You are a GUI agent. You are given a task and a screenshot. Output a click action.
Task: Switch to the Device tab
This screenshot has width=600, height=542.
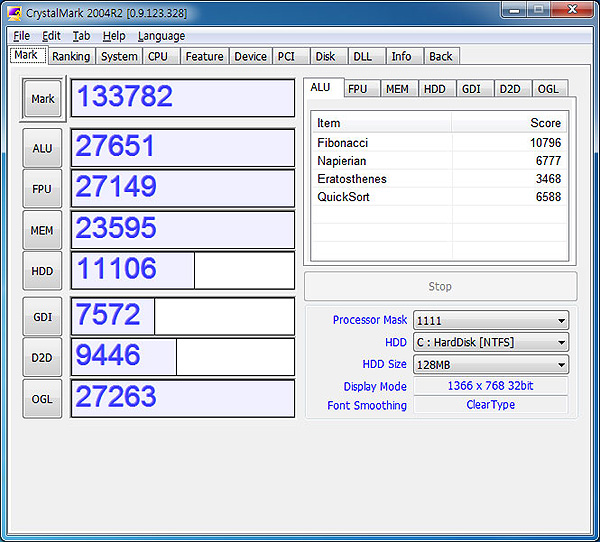tap(251, 56)
